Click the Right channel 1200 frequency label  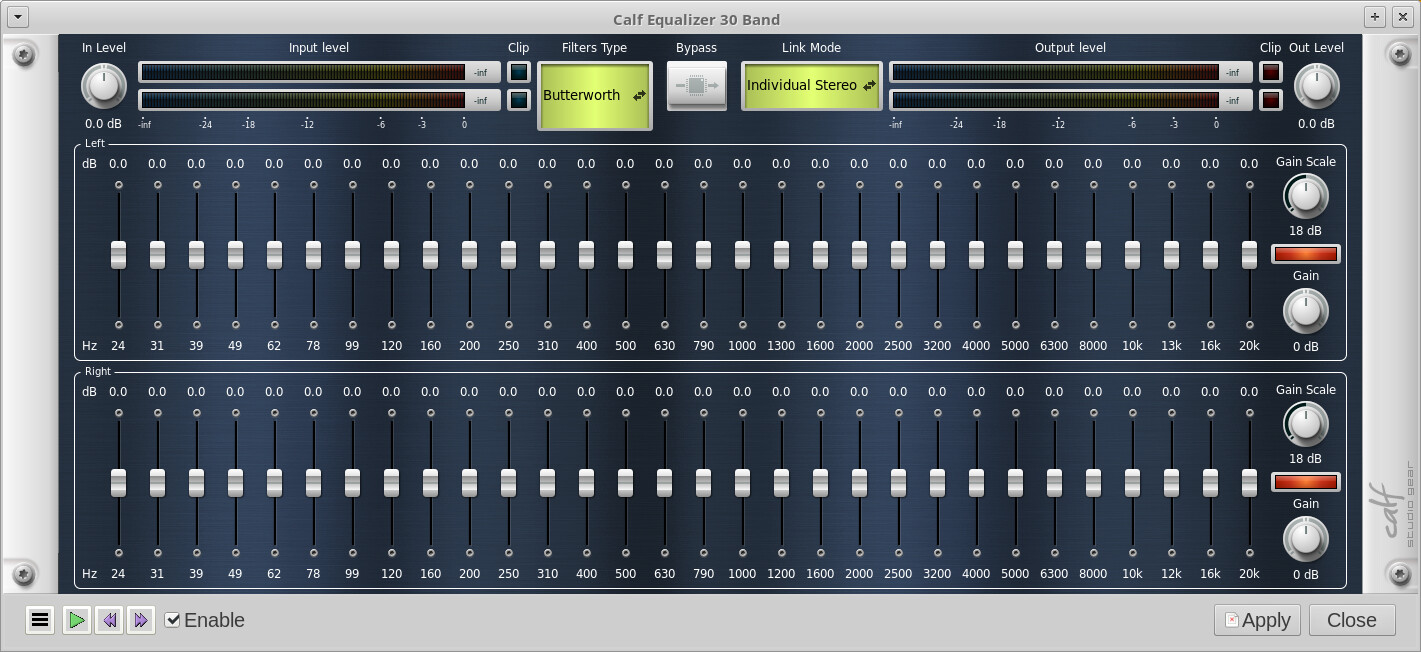[x=781, y=574]
